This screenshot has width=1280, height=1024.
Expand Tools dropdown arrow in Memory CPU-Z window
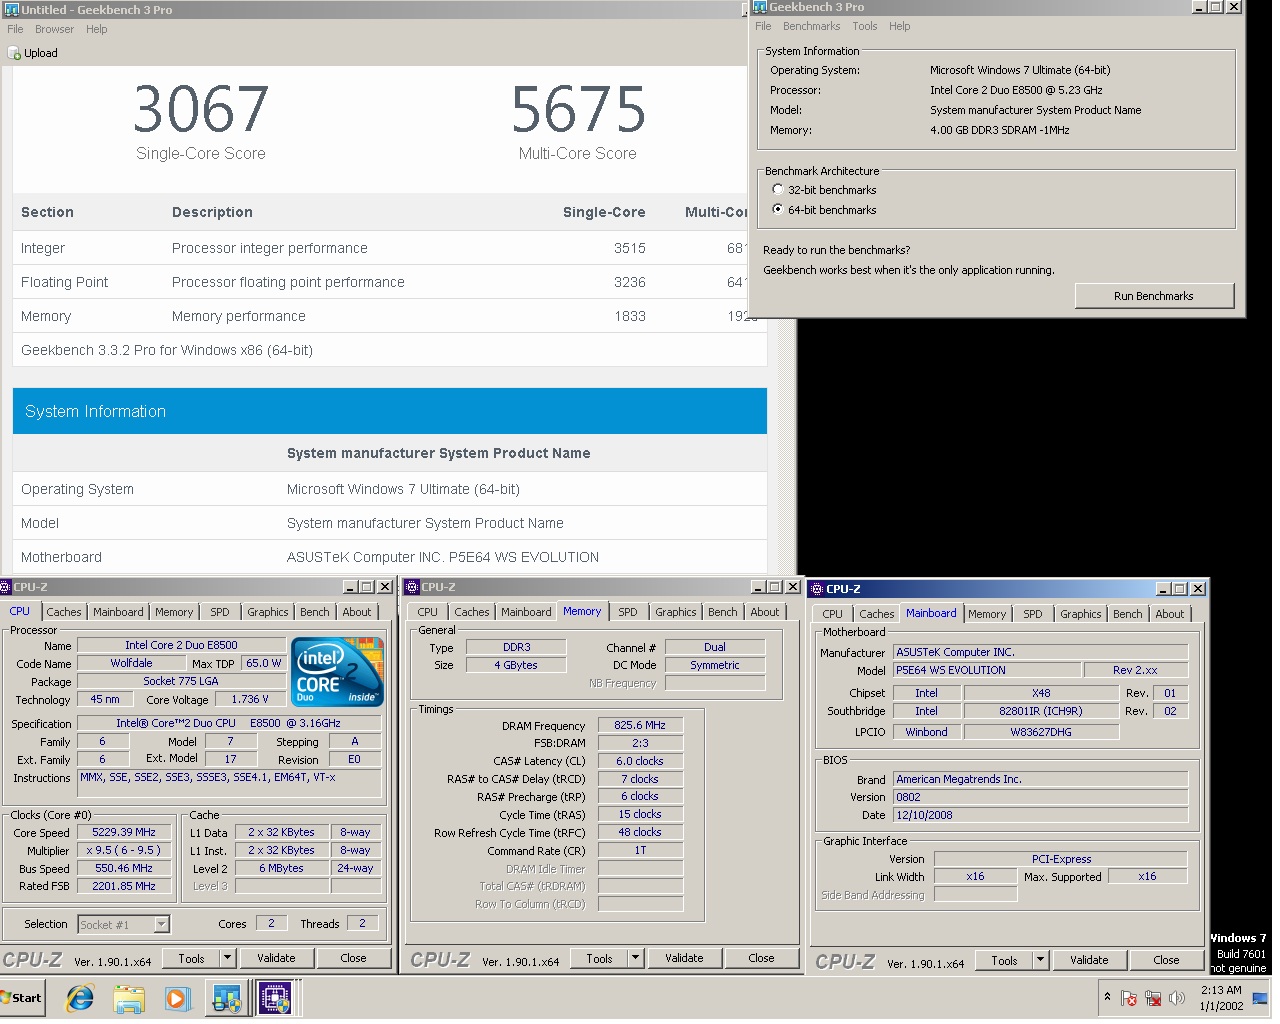pyautogui.click(x=635, y=958)
